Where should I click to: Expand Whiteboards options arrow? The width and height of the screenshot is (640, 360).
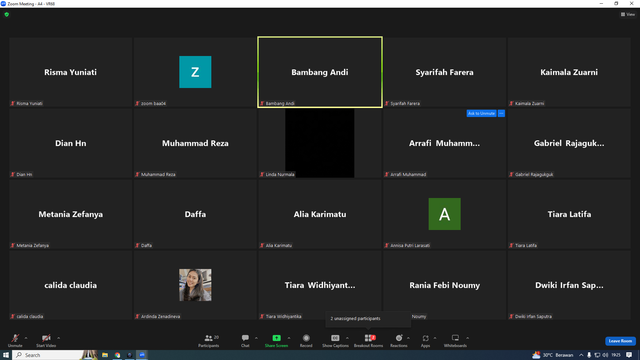(x=467, y=338)
